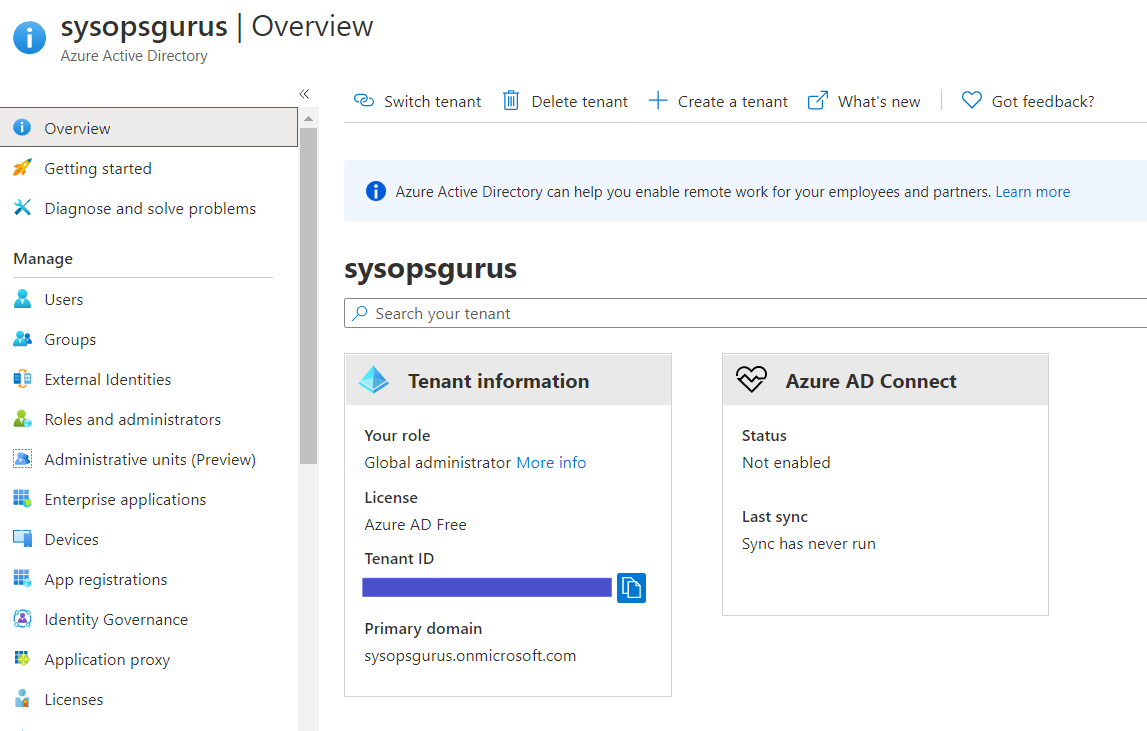The height and width of the screenshot is (731, 1147).
Task: Click the Create a tenant plus icon
Action: pos(658,100)
